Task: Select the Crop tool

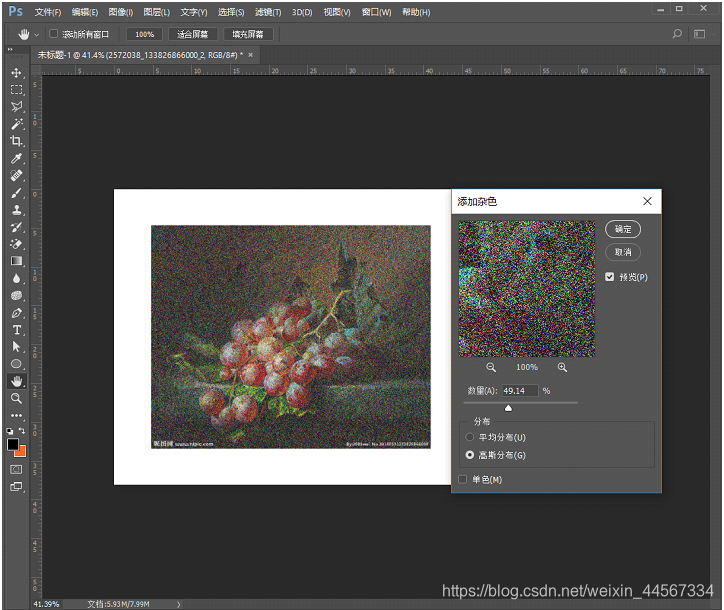Action: pyautogui.click(x=16, y=141)
